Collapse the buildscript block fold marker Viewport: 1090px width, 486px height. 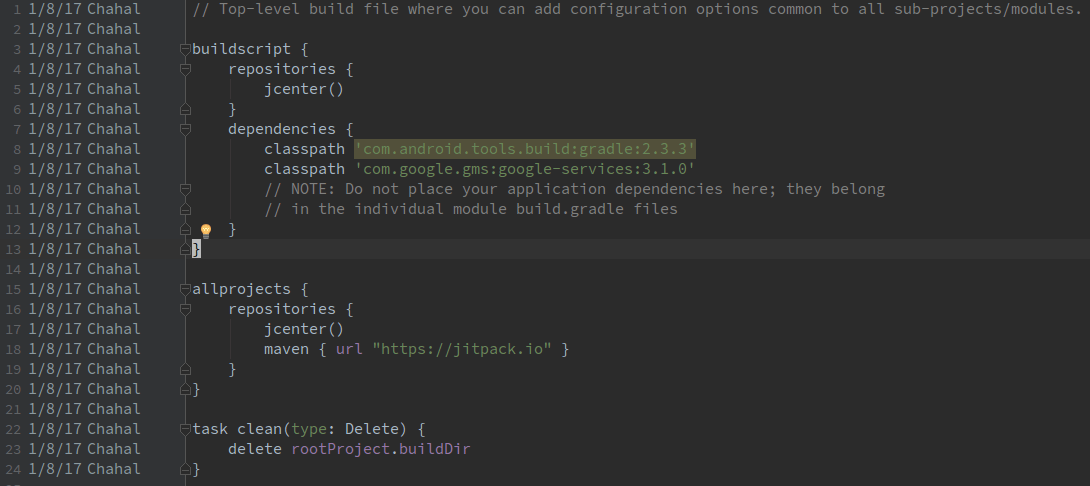tap(185, 49)
